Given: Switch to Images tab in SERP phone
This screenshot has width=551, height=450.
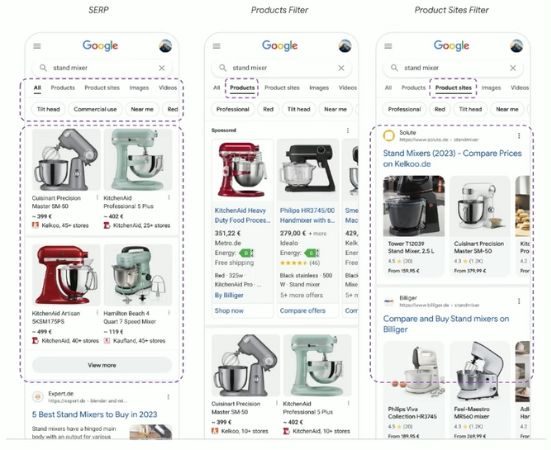Looking at the screenshot, I should tap(139, 88).
